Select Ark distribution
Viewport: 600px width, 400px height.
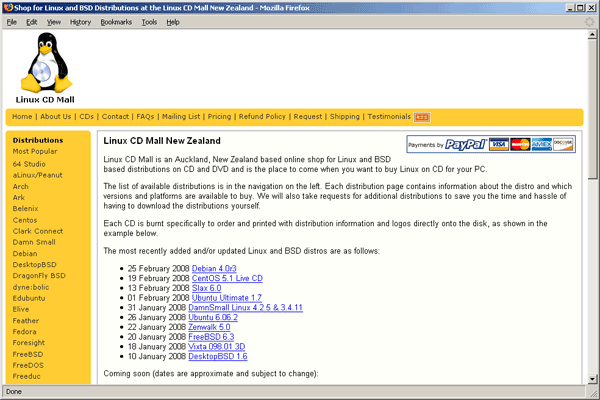pyautogui.click(x=19, y=198)
